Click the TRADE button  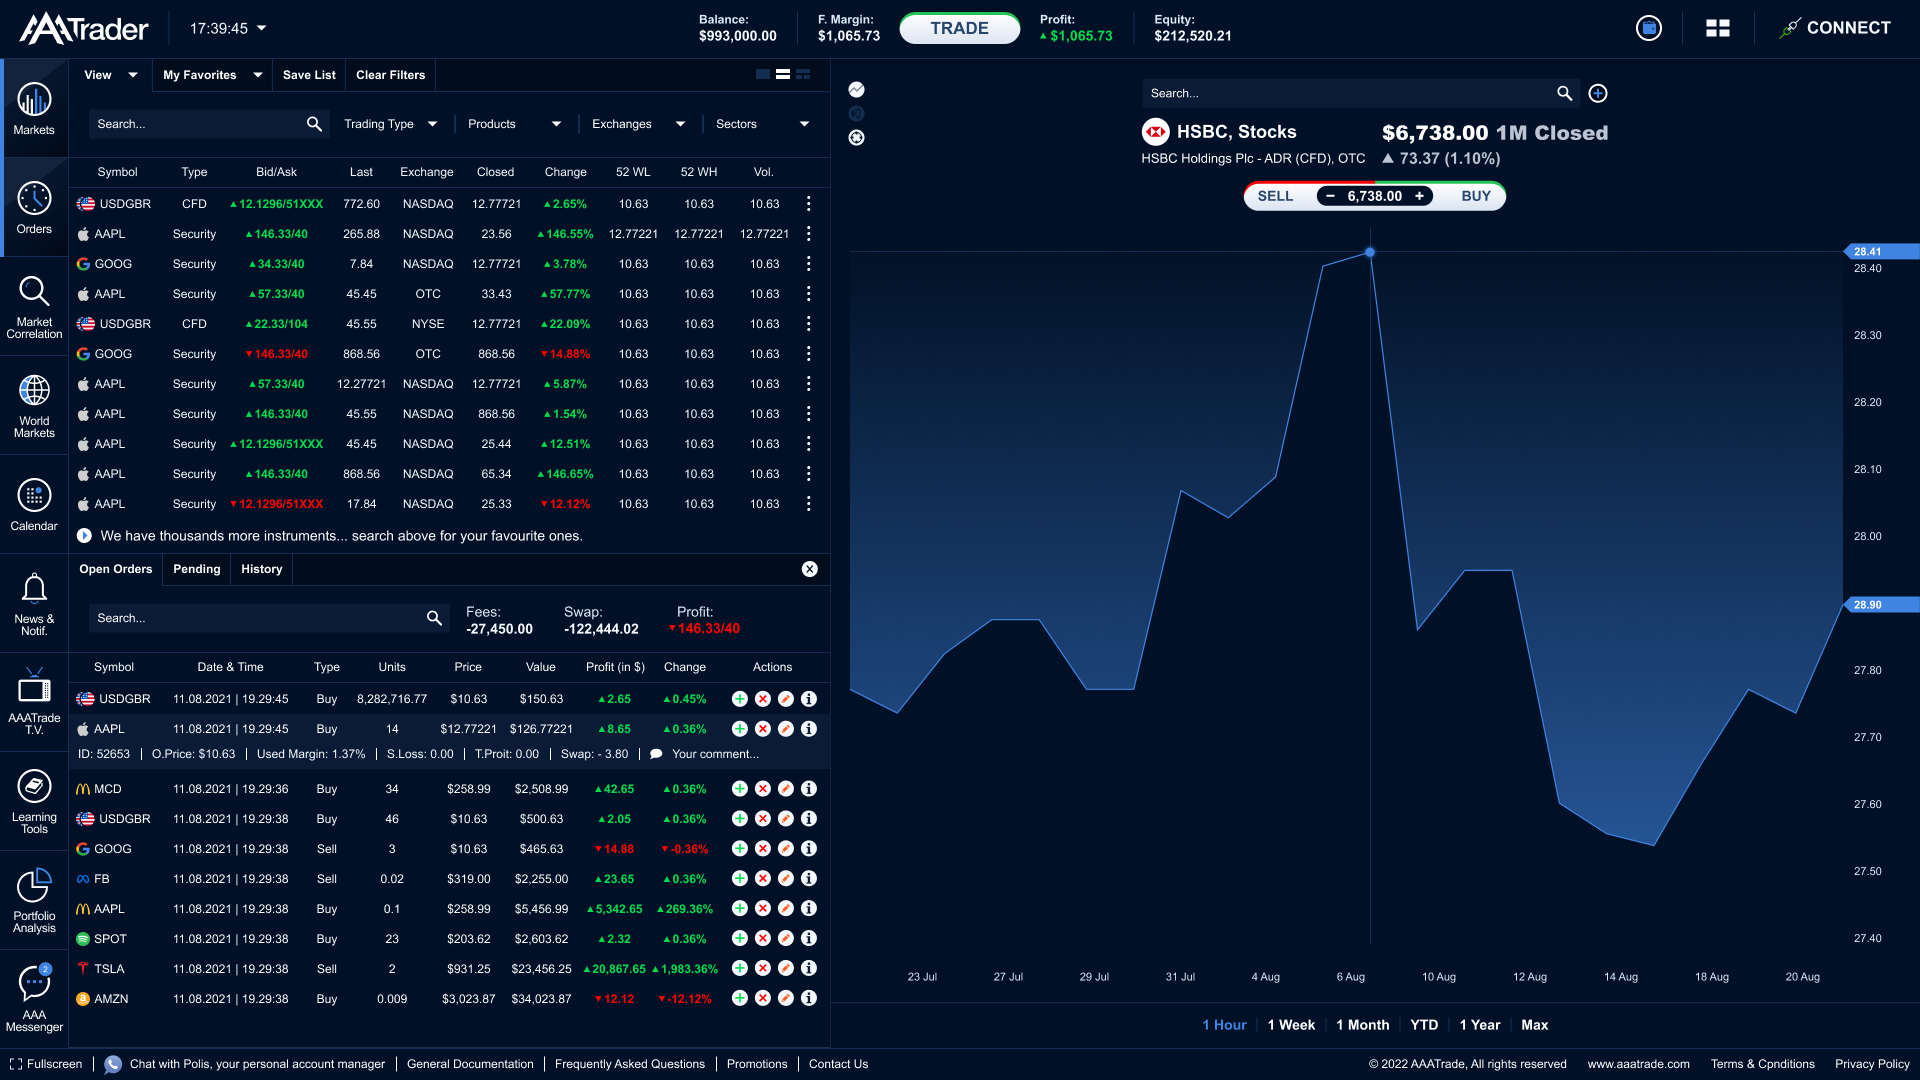960,28
